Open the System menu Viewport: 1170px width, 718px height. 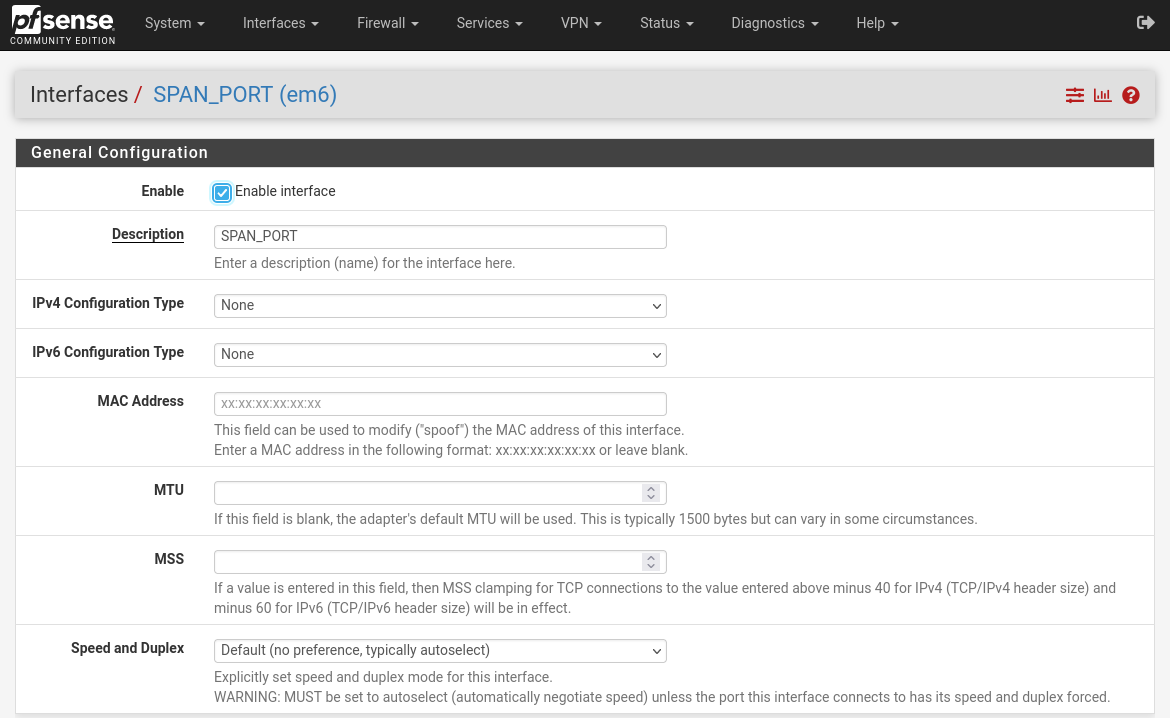point(174,23)
